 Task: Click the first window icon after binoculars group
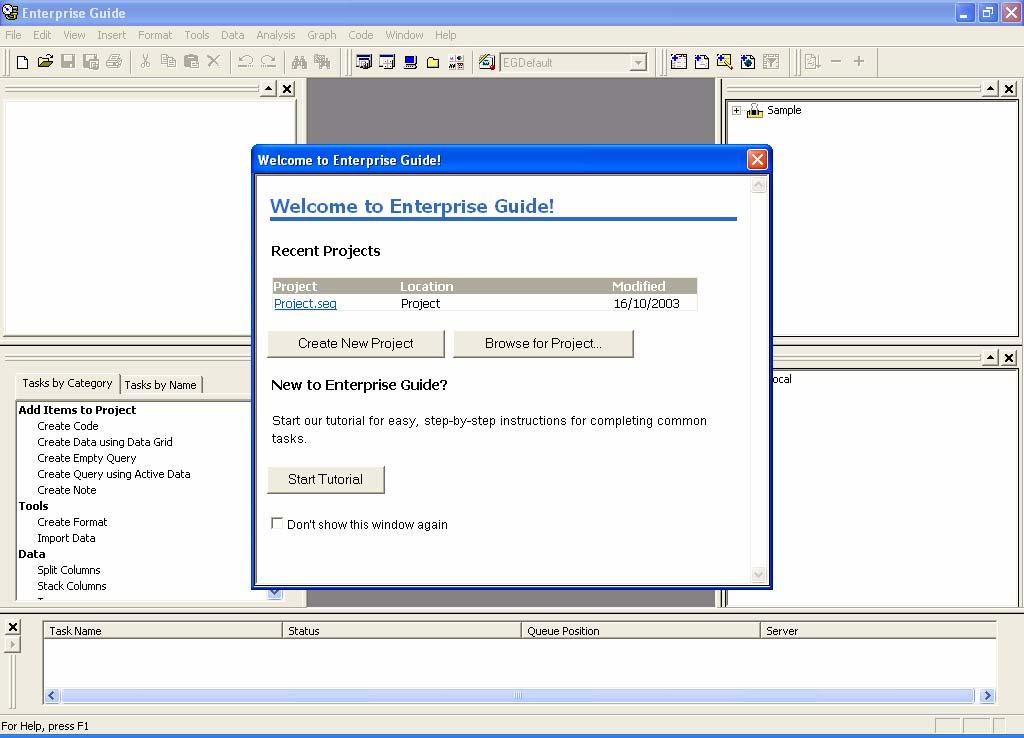[364, 62]
